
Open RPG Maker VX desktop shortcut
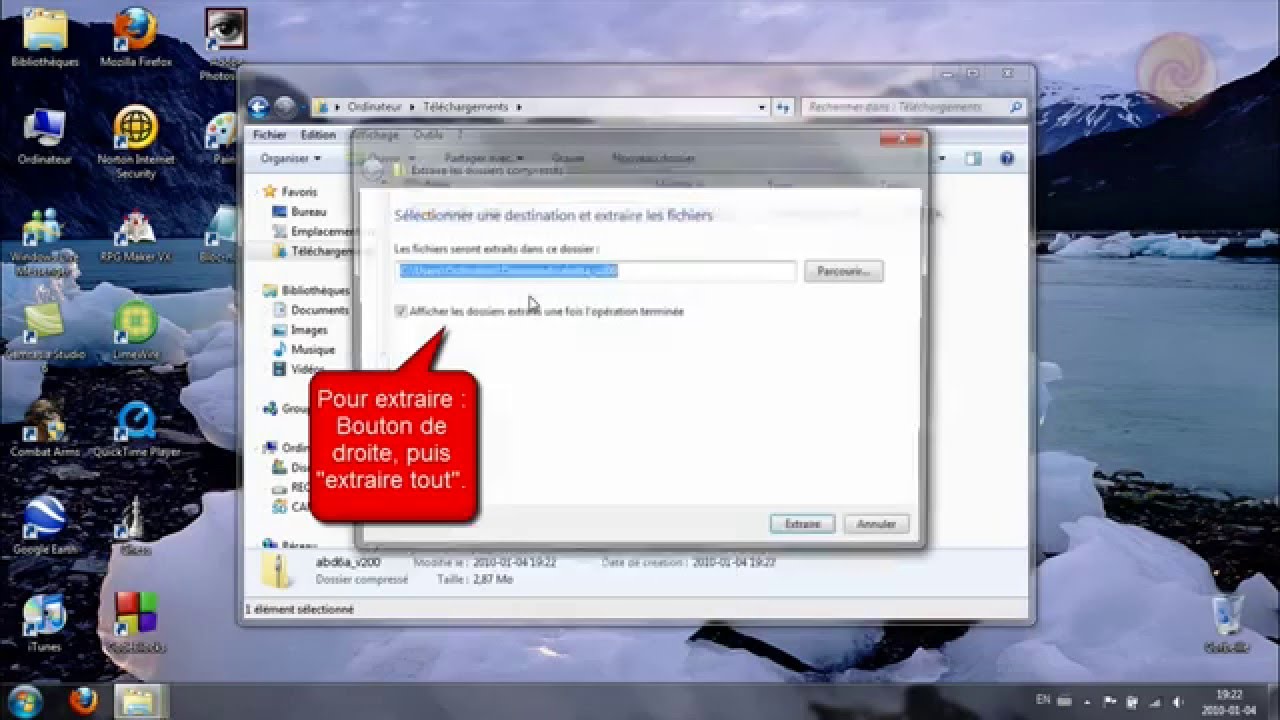(136, 235)
